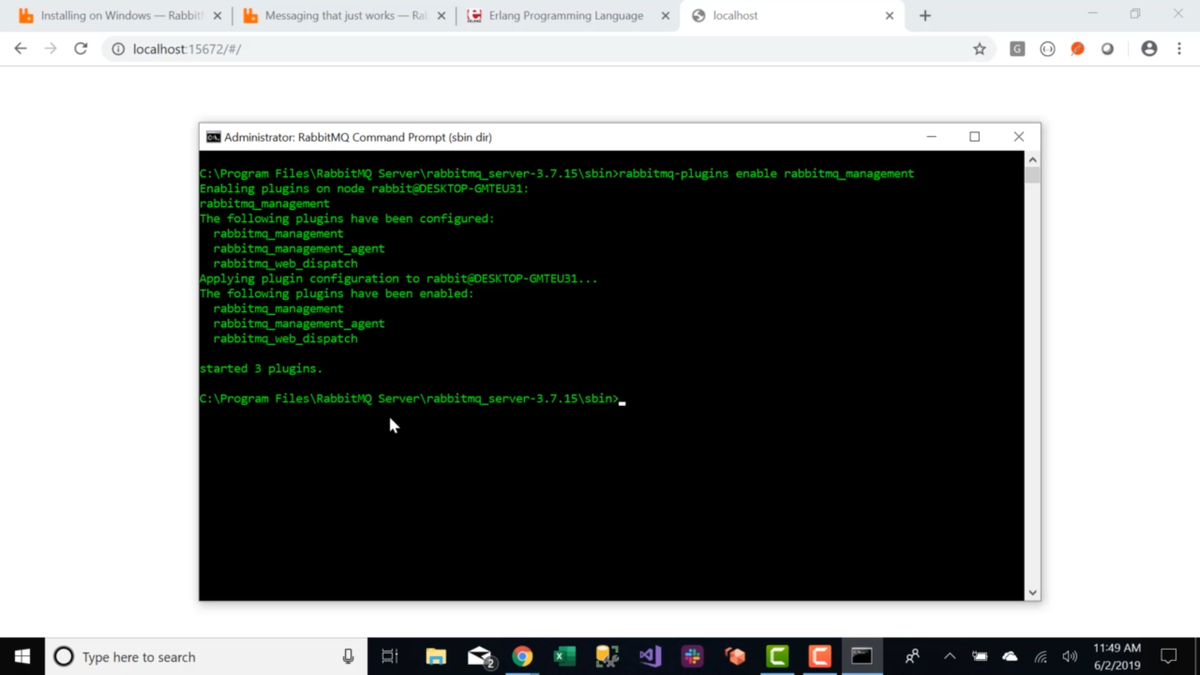Open the database tools icon on taskbar
Image resolution: width=1200 pixels, height=675 pixels.
click(x=607, y=657)
